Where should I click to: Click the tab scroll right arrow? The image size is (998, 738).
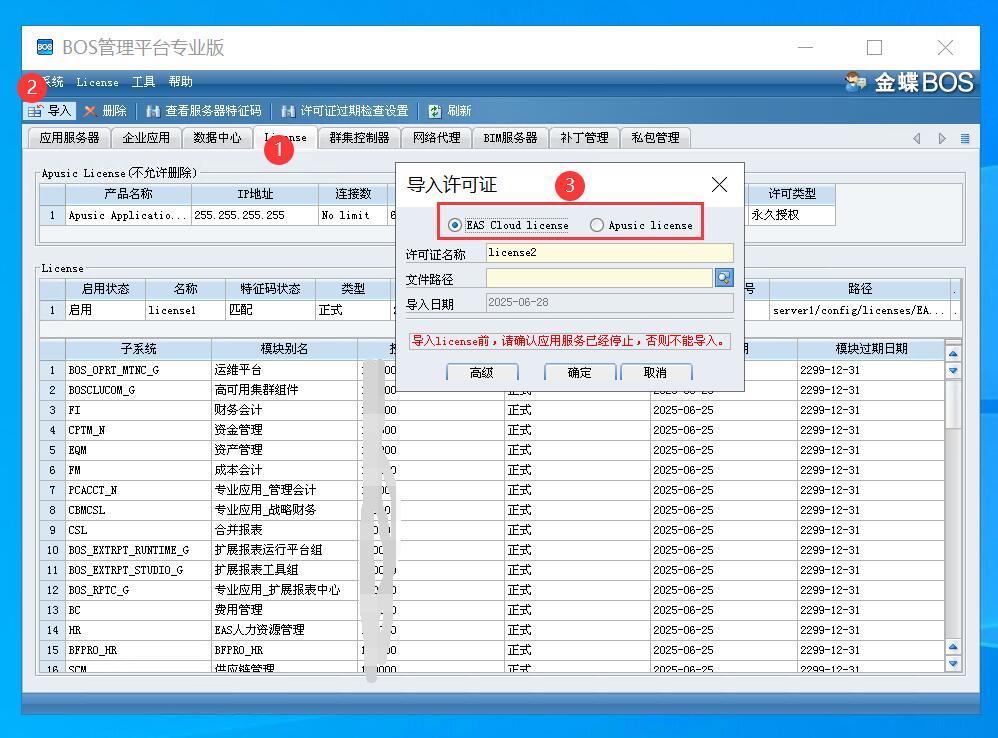click(x=942, y=138)
